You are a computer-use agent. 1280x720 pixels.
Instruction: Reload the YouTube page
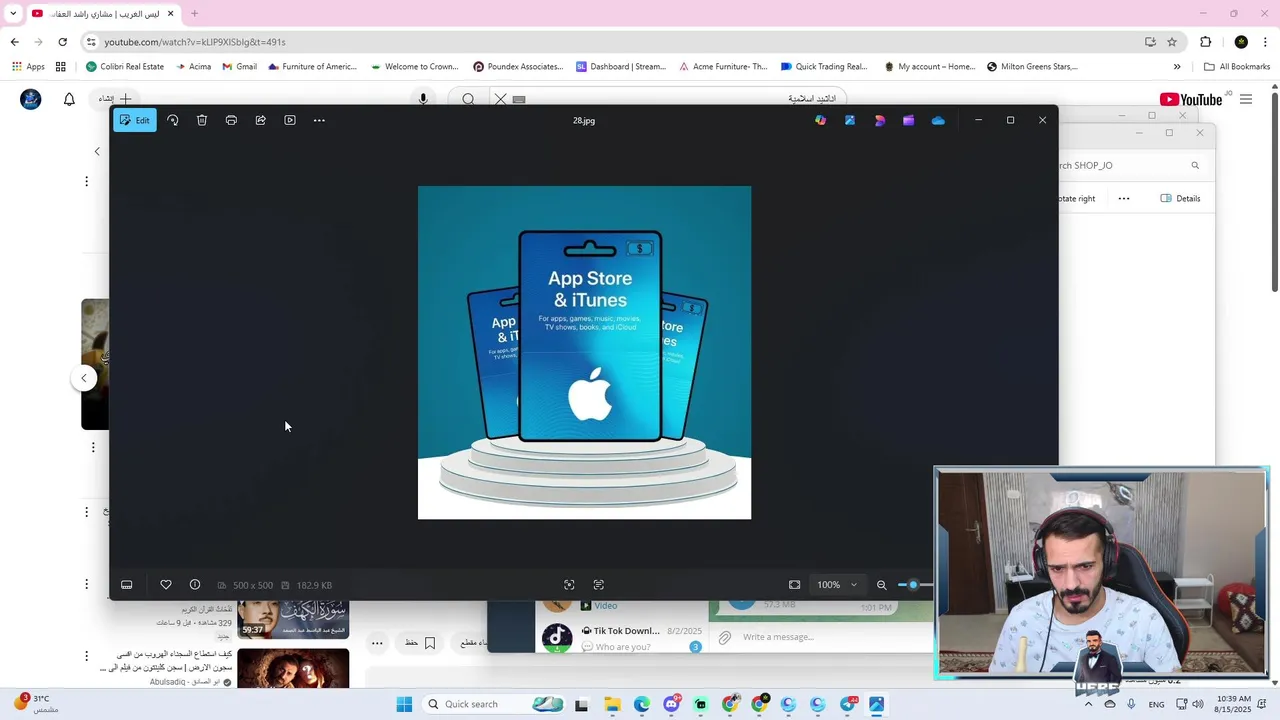tap(62, 42)
